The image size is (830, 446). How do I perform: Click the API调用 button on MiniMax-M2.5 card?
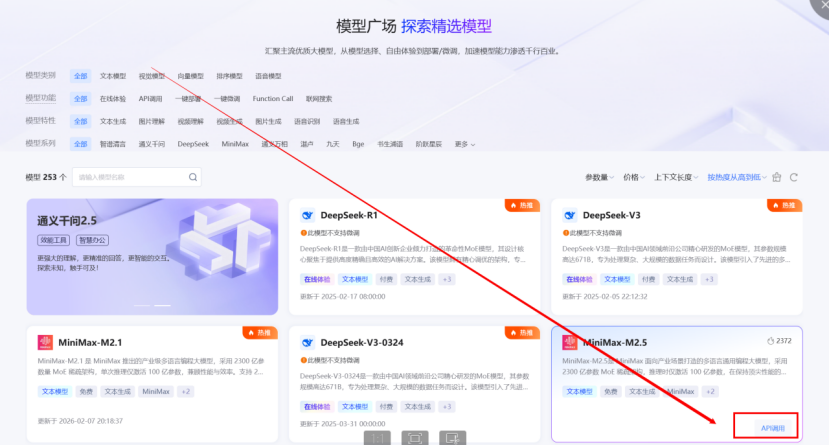pos(773,428)
